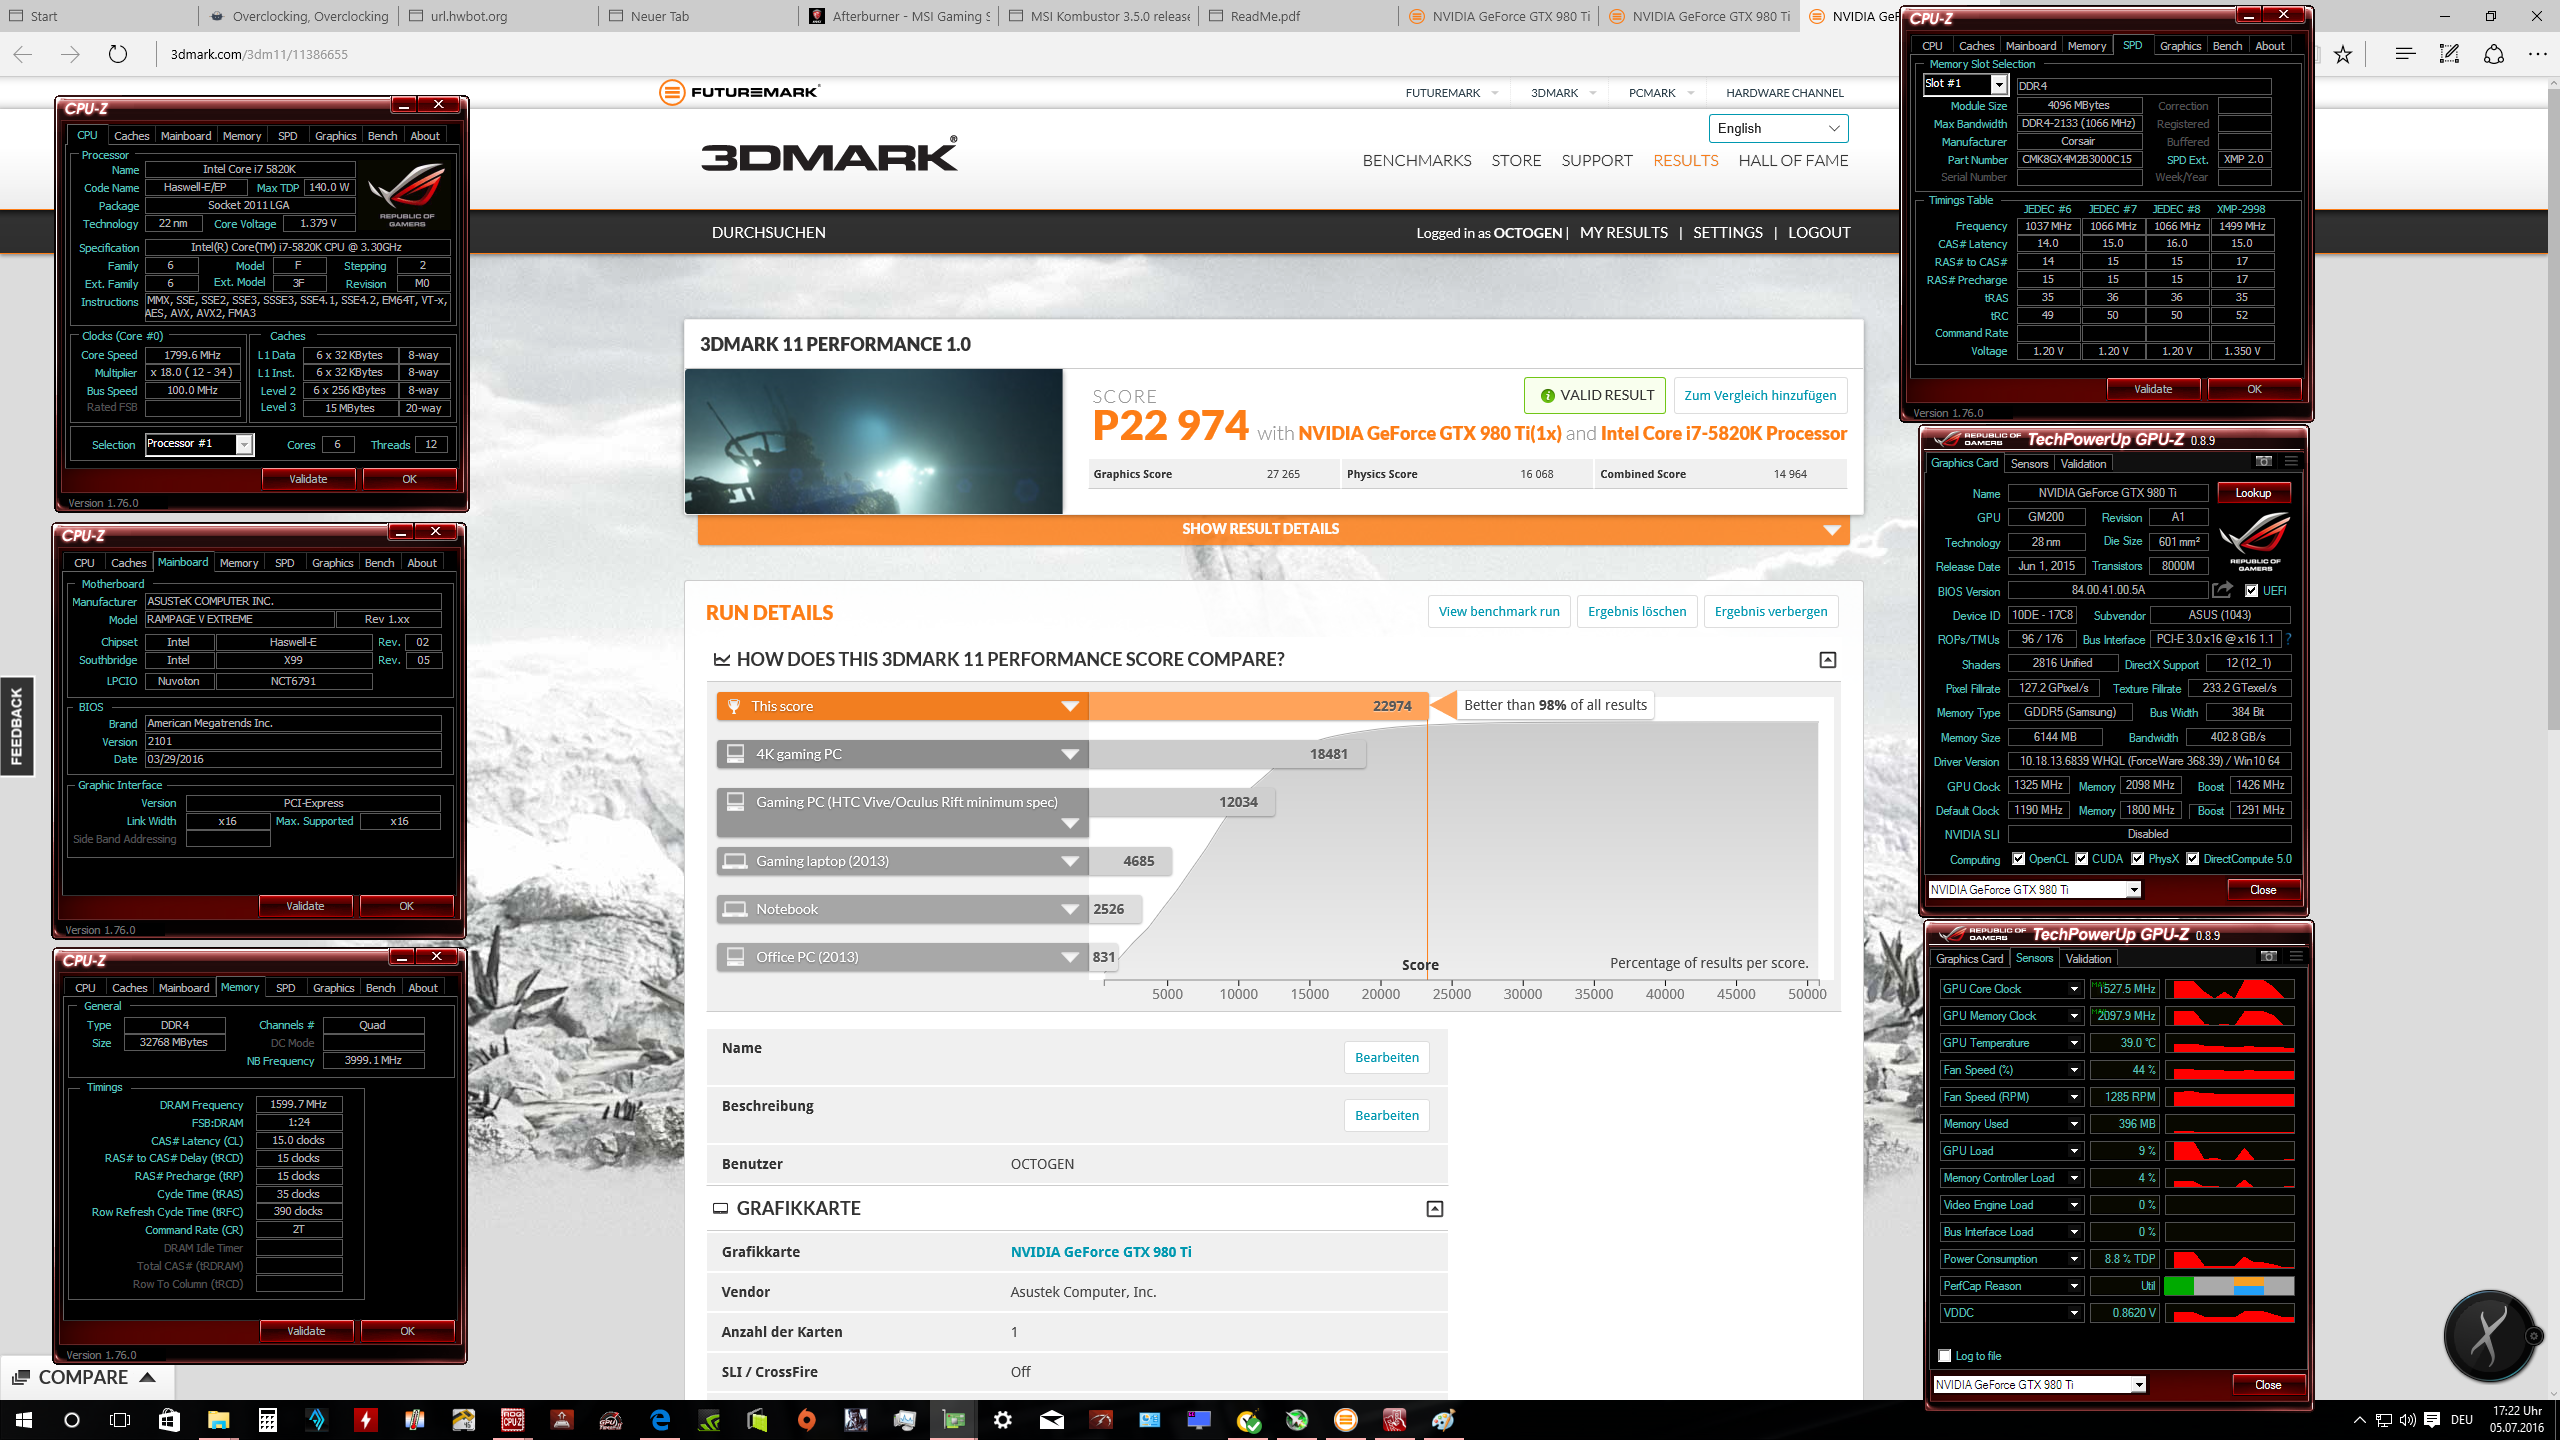Click the Make a Web Note icon
This screenshot has height=1440, width=2560.
click(x=2449, y=54)
